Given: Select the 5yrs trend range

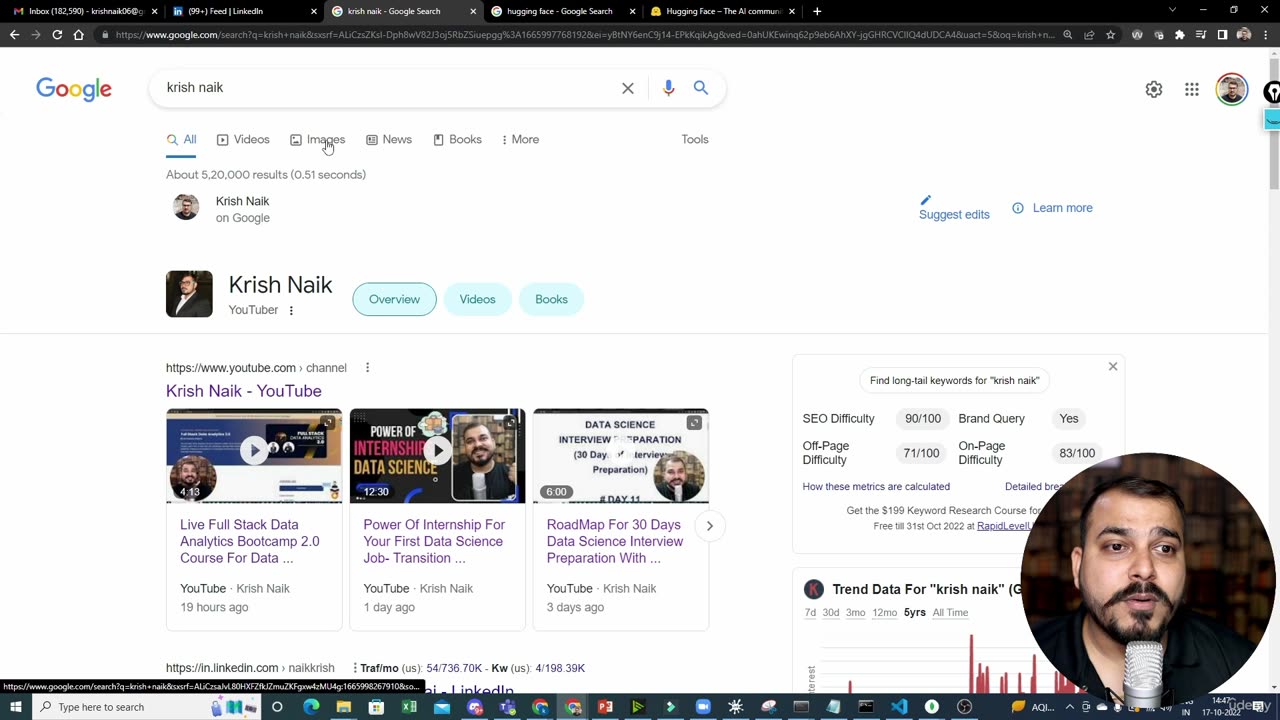Looking at the screenshot, I should coord(915,613).
